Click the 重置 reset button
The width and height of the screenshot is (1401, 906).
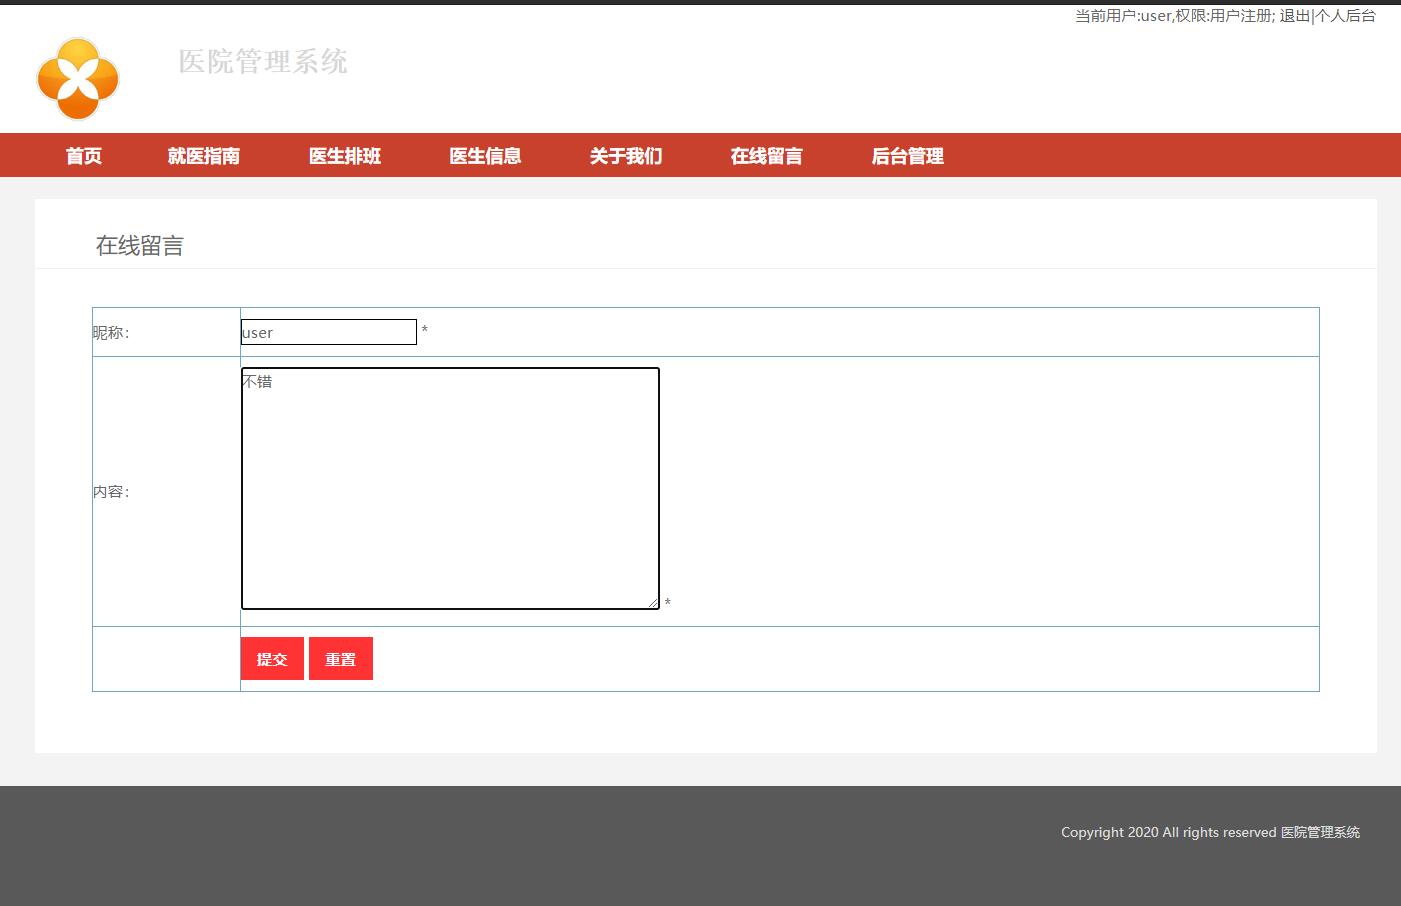tap(340, 658)
